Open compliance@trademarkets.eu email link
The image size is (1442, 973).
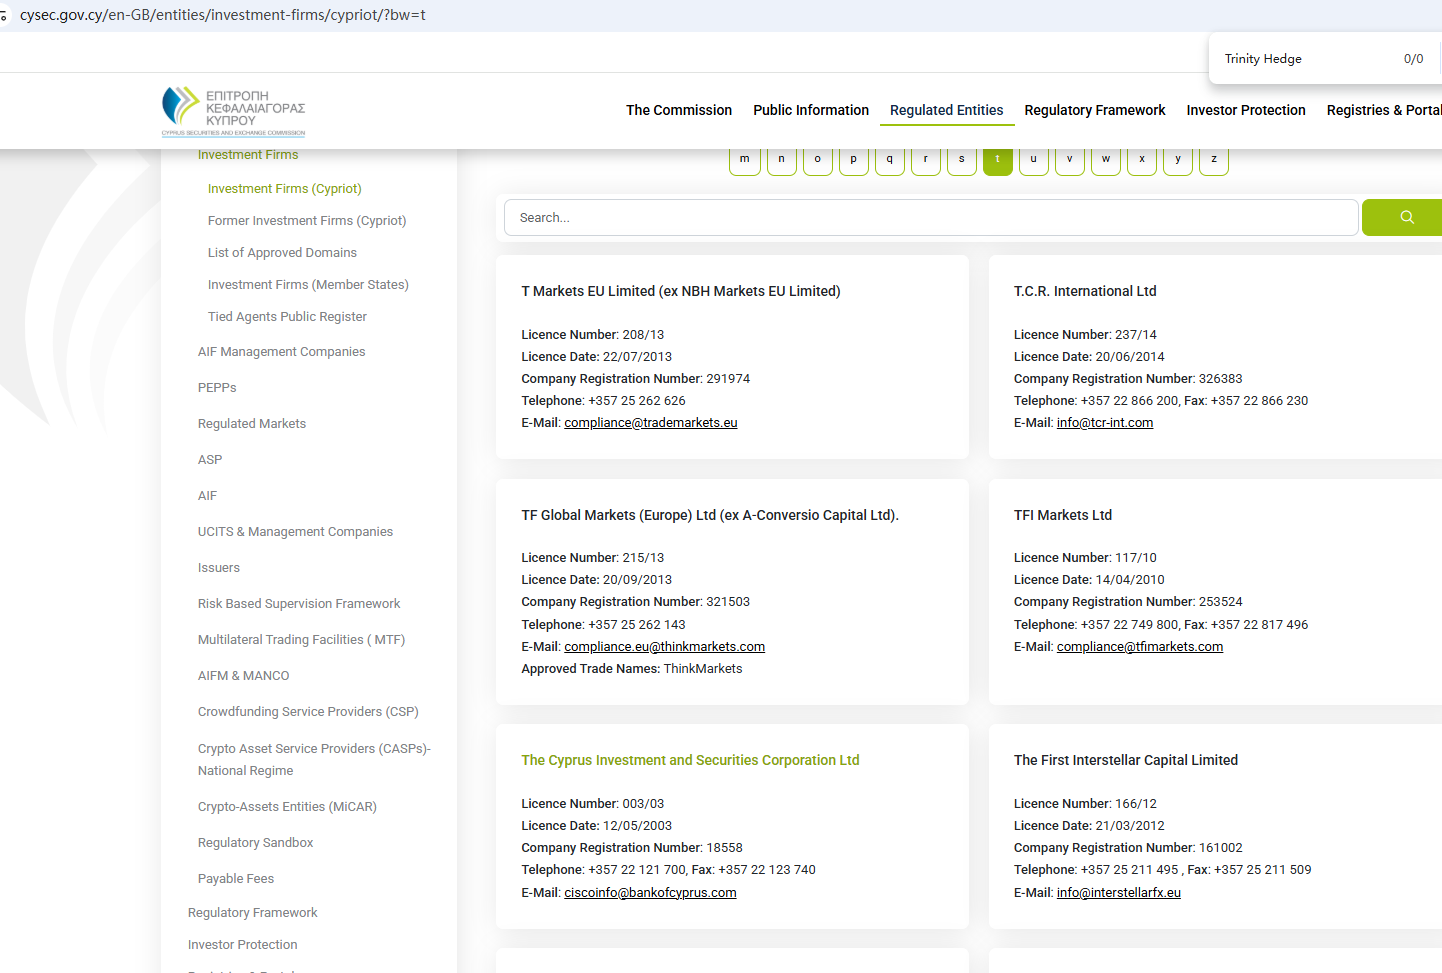650,423
